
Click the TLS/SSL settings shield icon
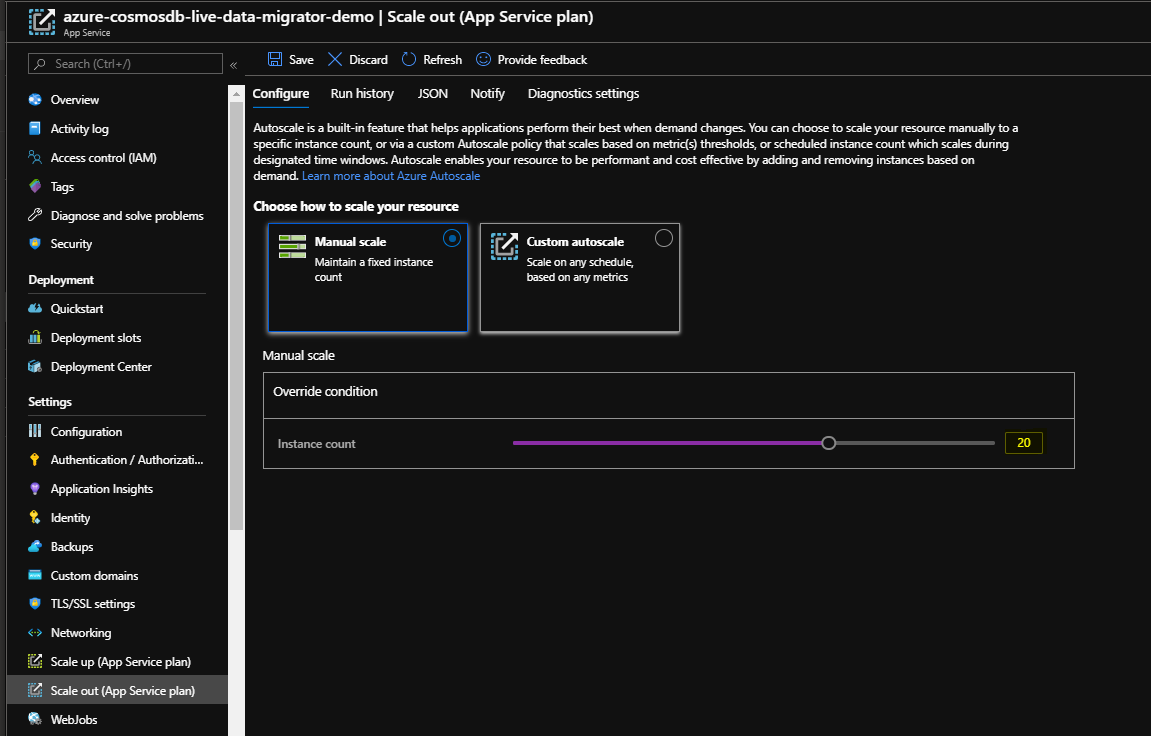click(x=35, y=603)
